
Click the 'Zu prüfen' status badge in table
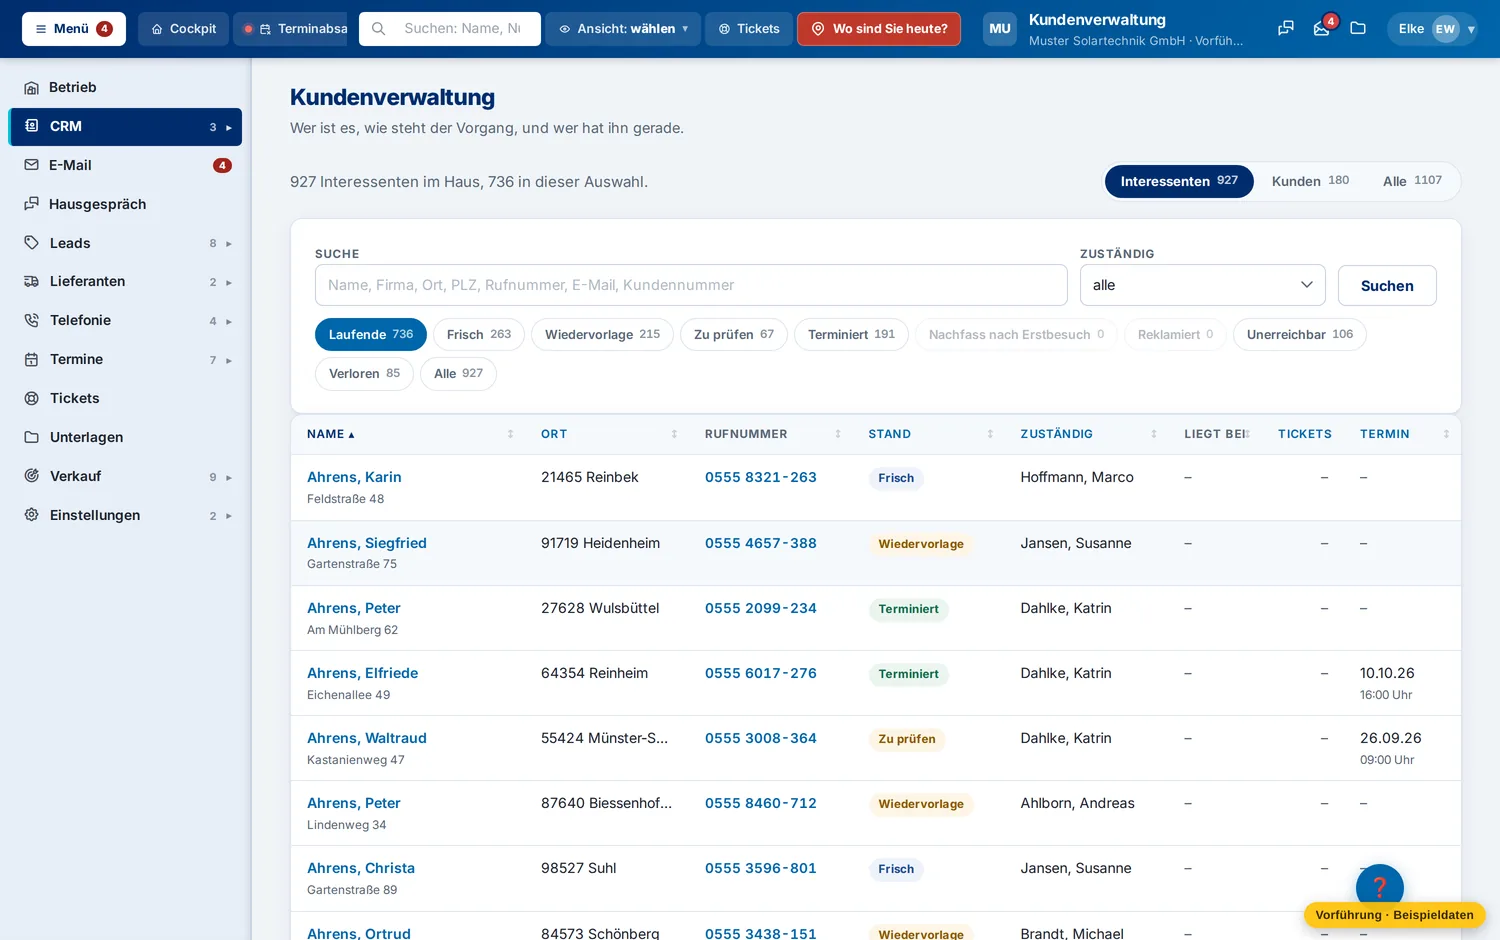(907, 739)
